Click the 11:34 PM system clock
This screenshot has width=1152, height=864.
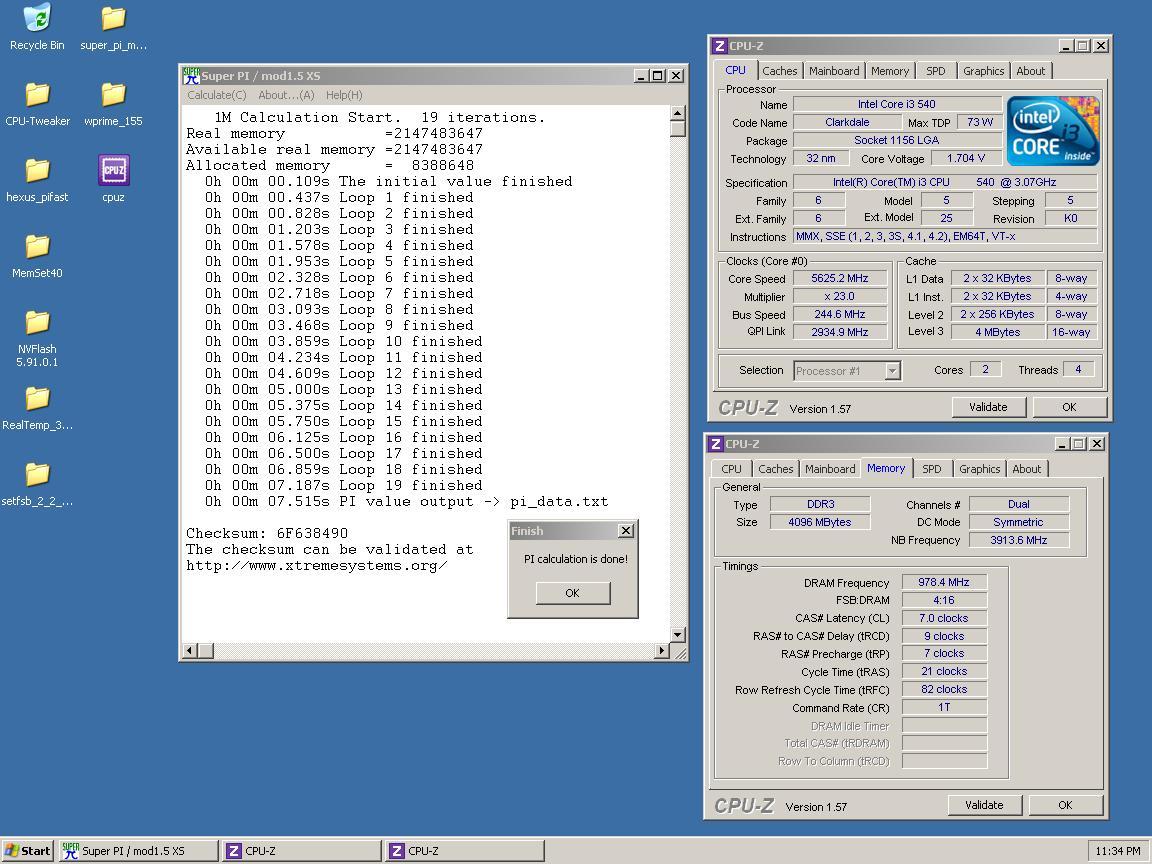point(1117,852)
